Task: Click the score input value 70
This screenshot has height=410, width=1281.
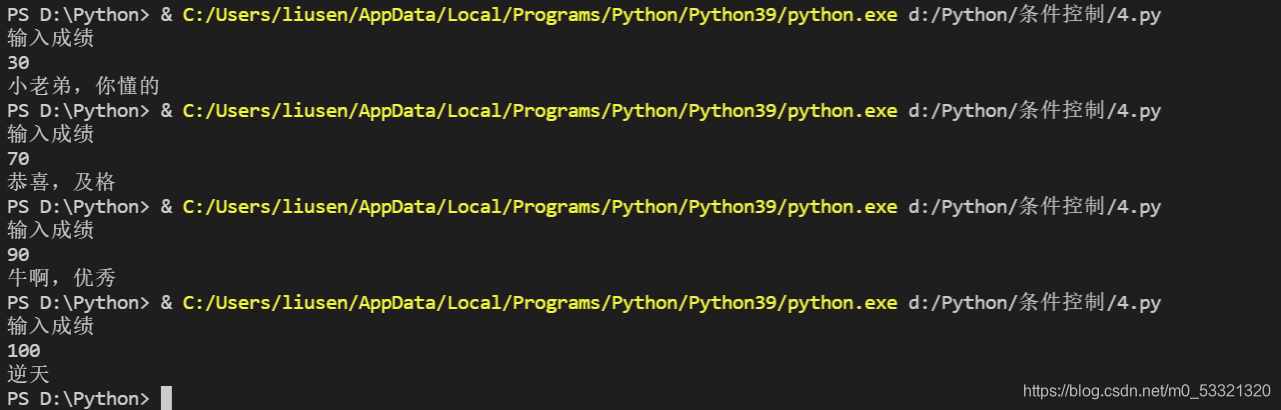Action: 18,159
